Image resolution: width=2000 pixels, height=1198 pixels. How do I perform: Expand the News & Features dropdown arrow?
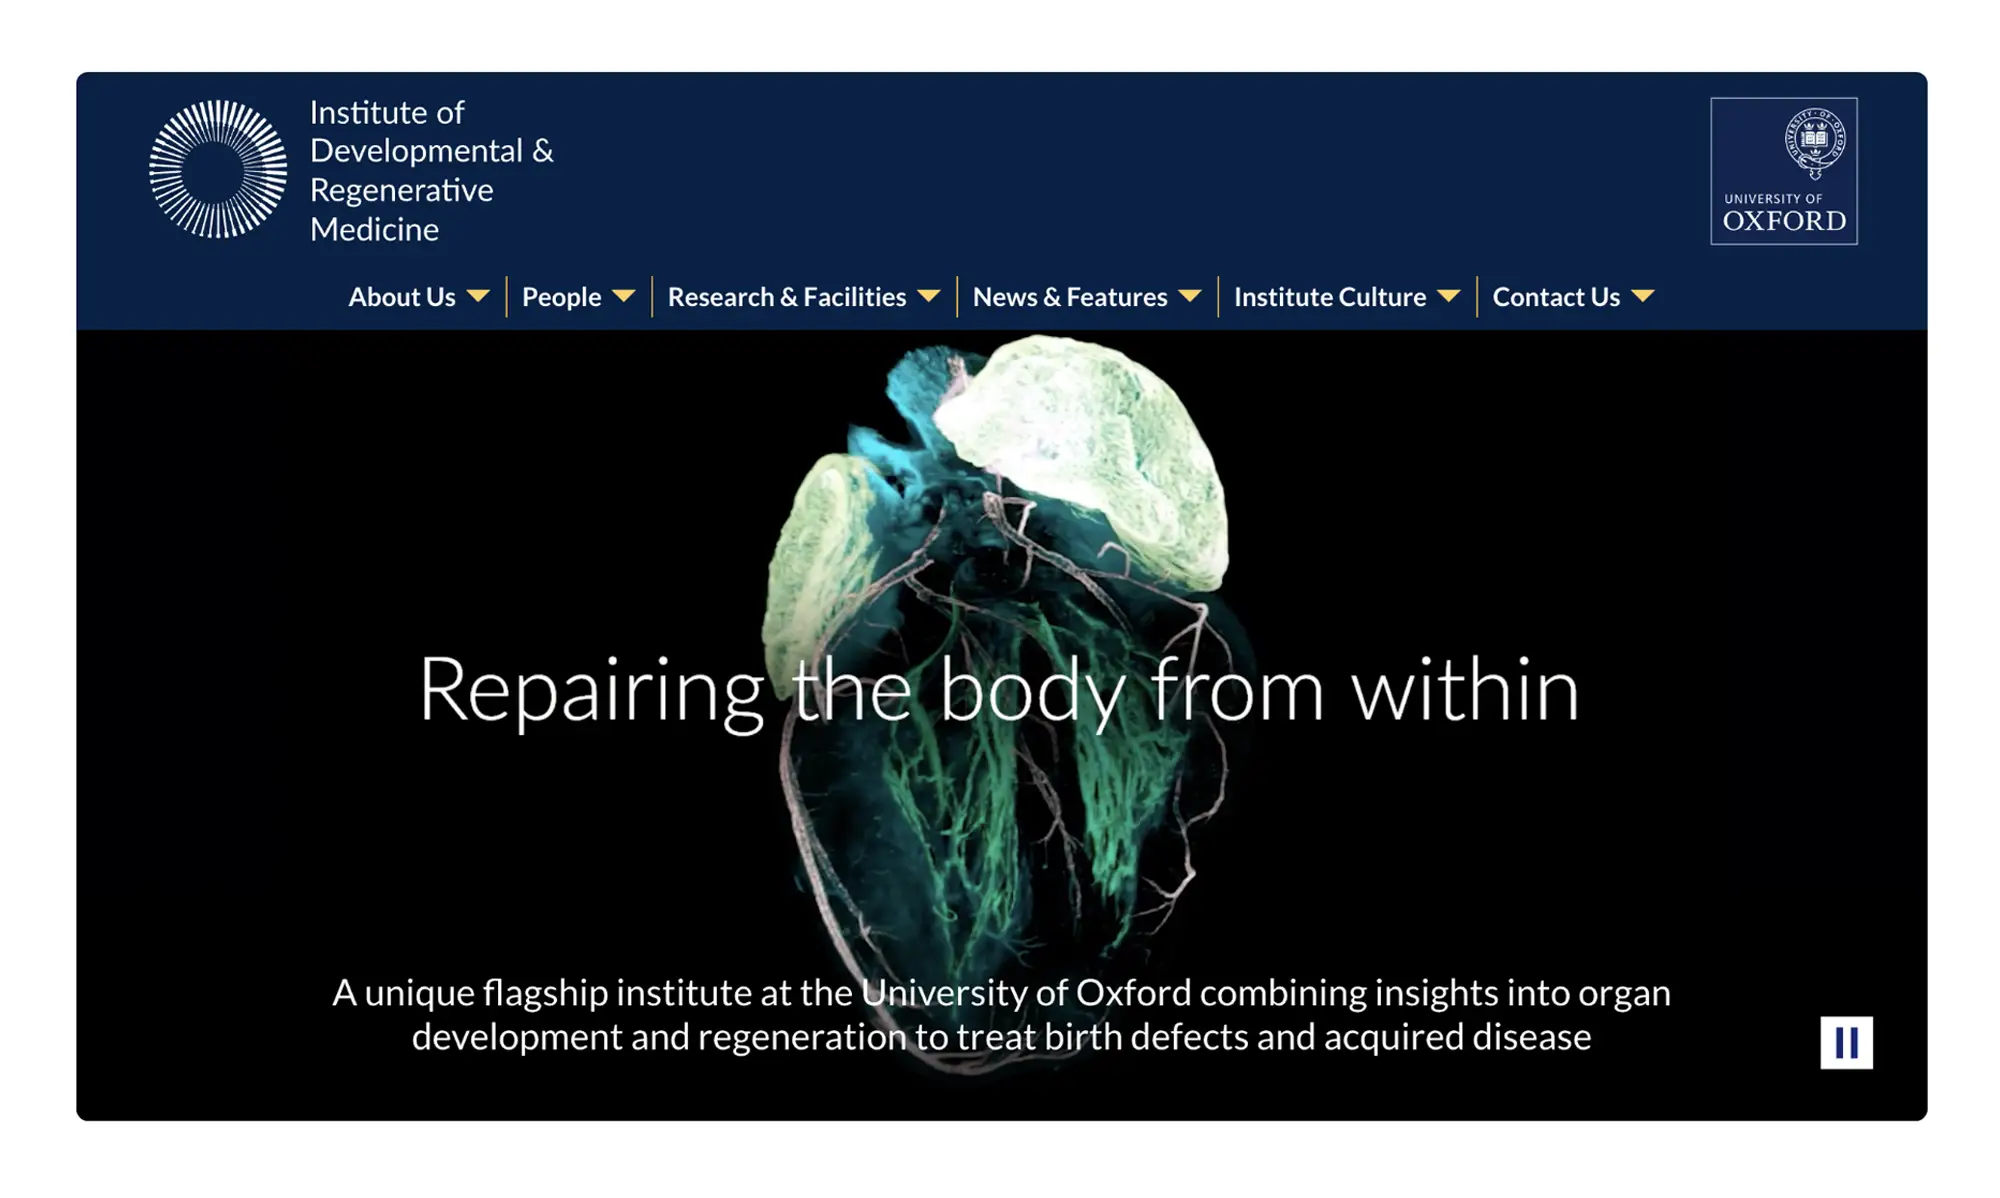1190,296
